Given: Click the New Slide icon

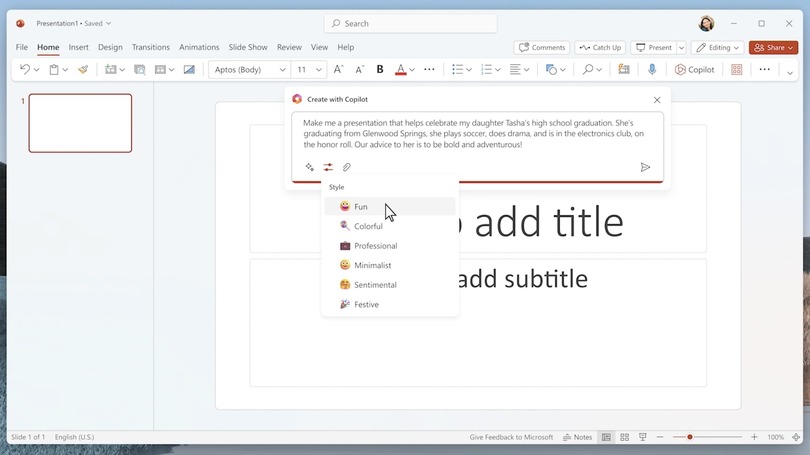Looking at the screenshot, I should click(x=110, y=69).
